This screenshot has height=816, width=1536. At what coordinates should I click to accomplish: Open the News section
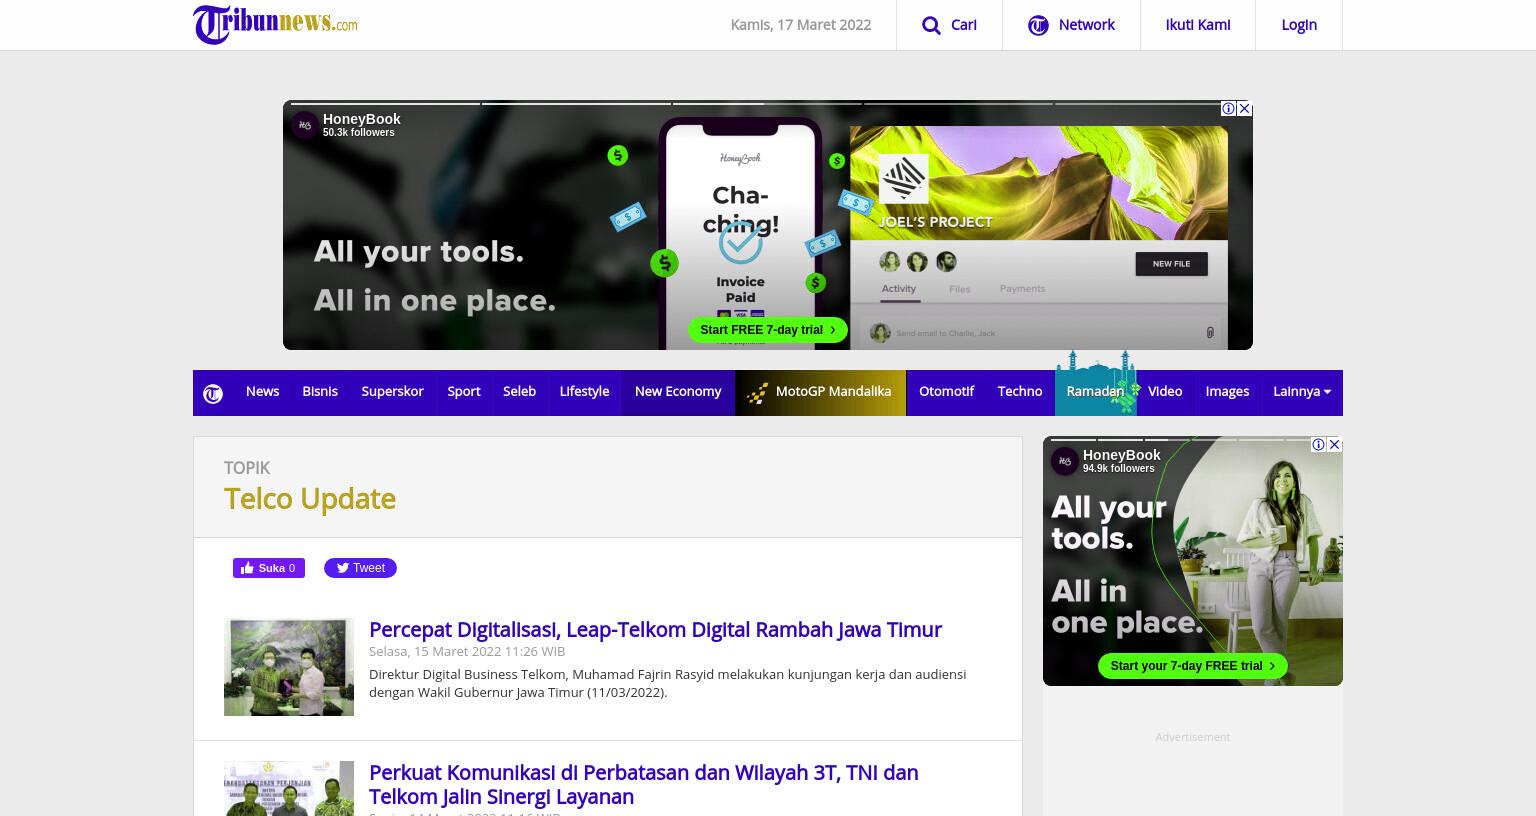(x=262, y=391)
